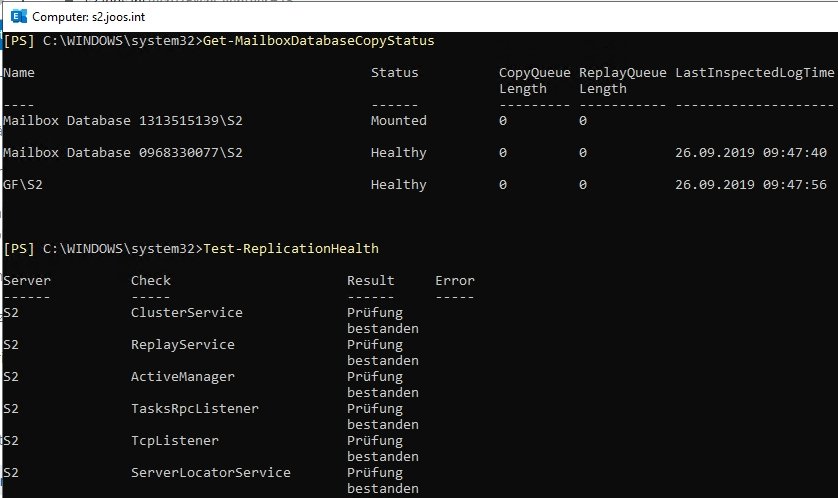The width and height of the screenshot is (838, 498).
Task: Click the 'Mounted' status value
Action: coord(398,121)
